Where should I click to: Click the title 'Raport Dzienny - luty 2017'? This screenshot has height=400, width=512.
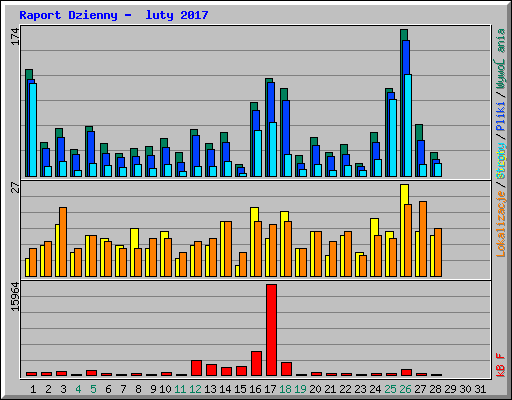pyautogui.click(x=114, y=15)
